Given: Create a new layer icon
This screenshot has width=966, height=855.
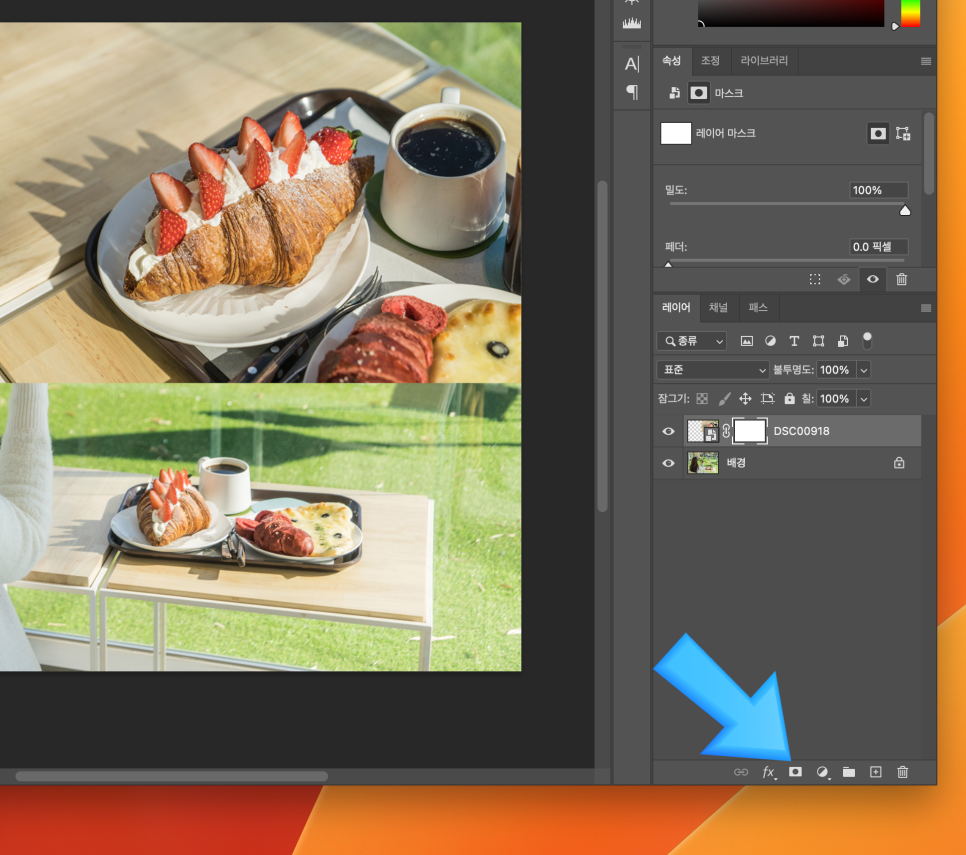Looking at the screenshot, I should tap(875, 772).
